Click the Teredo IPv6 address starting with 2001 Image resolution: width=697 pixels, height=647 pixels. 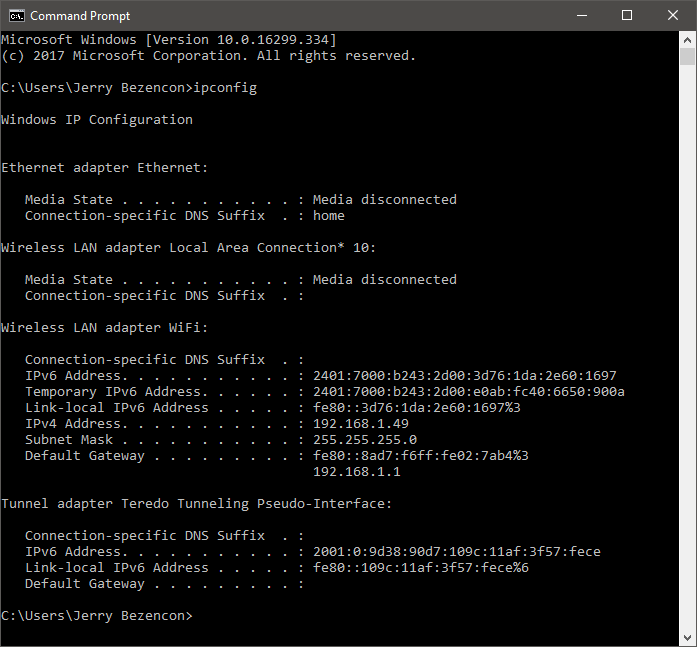(457, 551)
